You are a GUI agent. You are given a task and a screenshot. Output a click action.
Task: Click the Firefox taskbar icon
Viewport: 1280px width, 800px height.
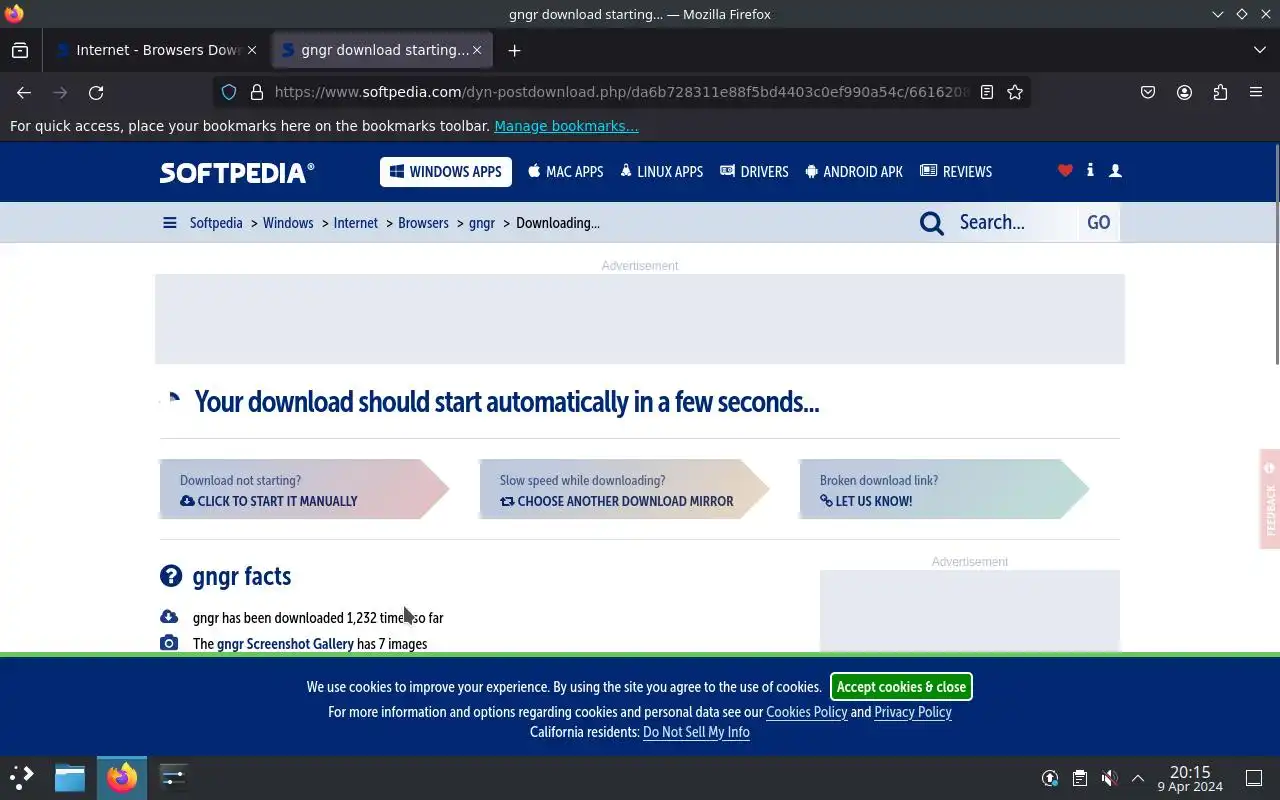tap(122, 777)
